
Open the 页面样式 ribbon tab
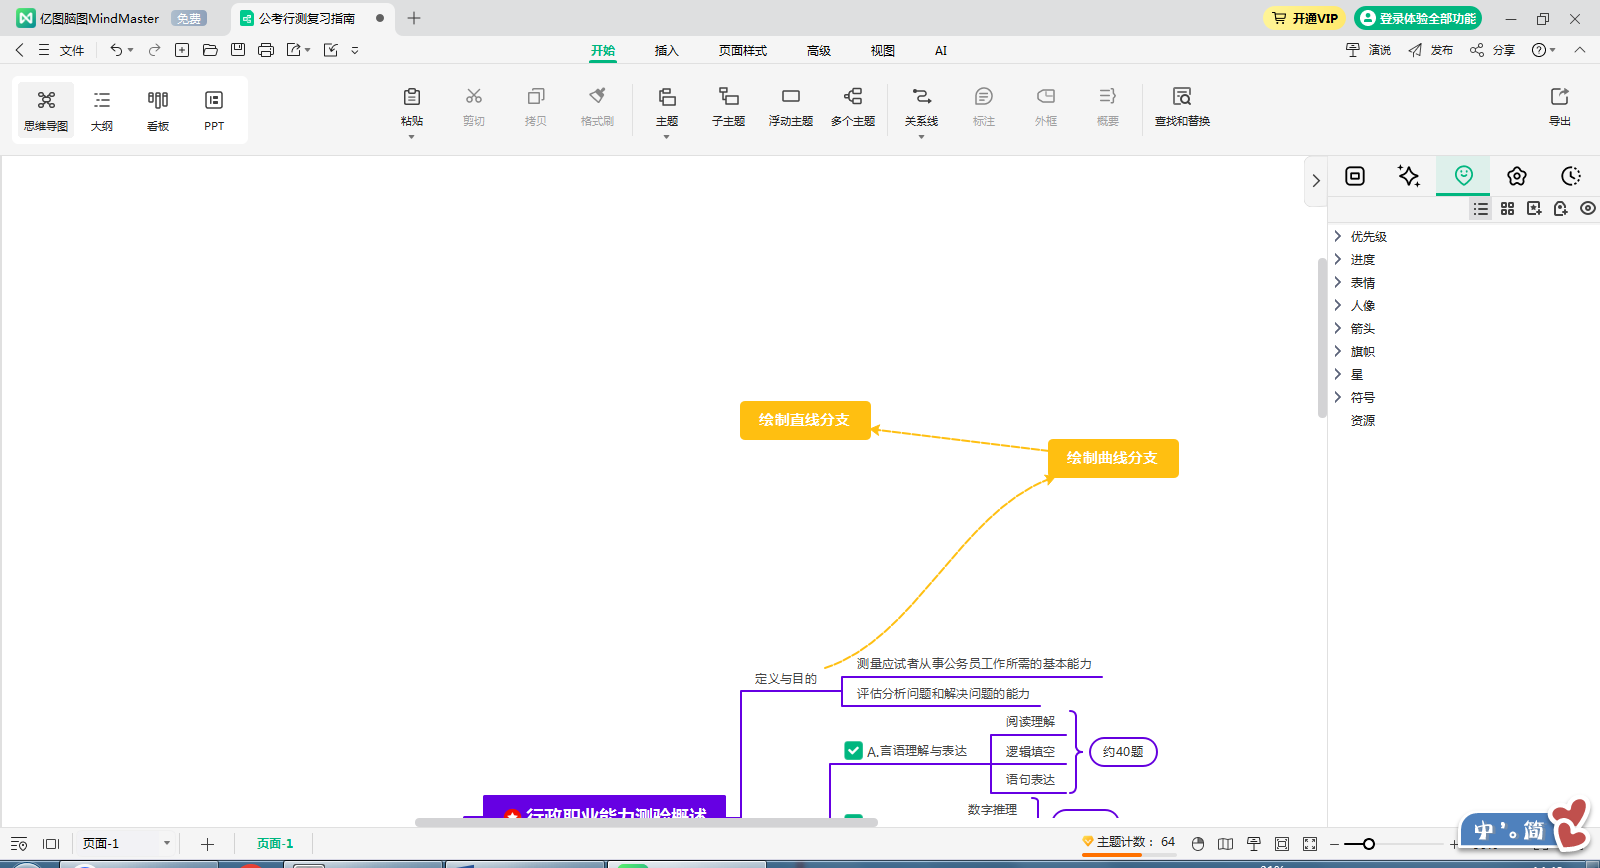click(742, 50)
